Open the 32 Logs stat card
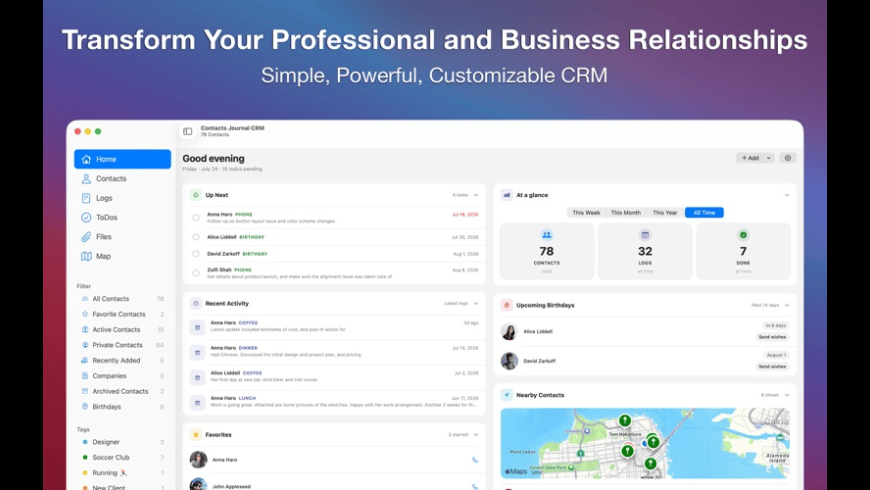870x490 pixels. pyautogui.click(x=645, y=251)
